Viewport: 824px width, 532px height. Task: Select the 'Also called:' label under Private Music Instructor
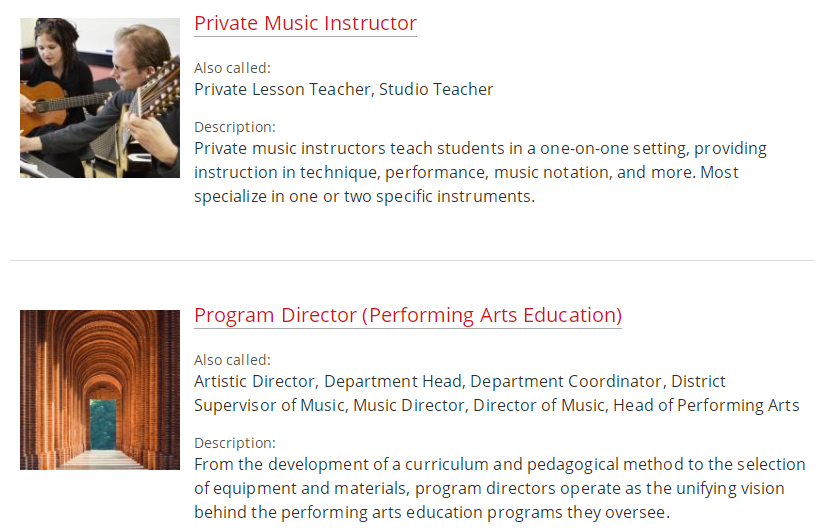coord(232,68)
